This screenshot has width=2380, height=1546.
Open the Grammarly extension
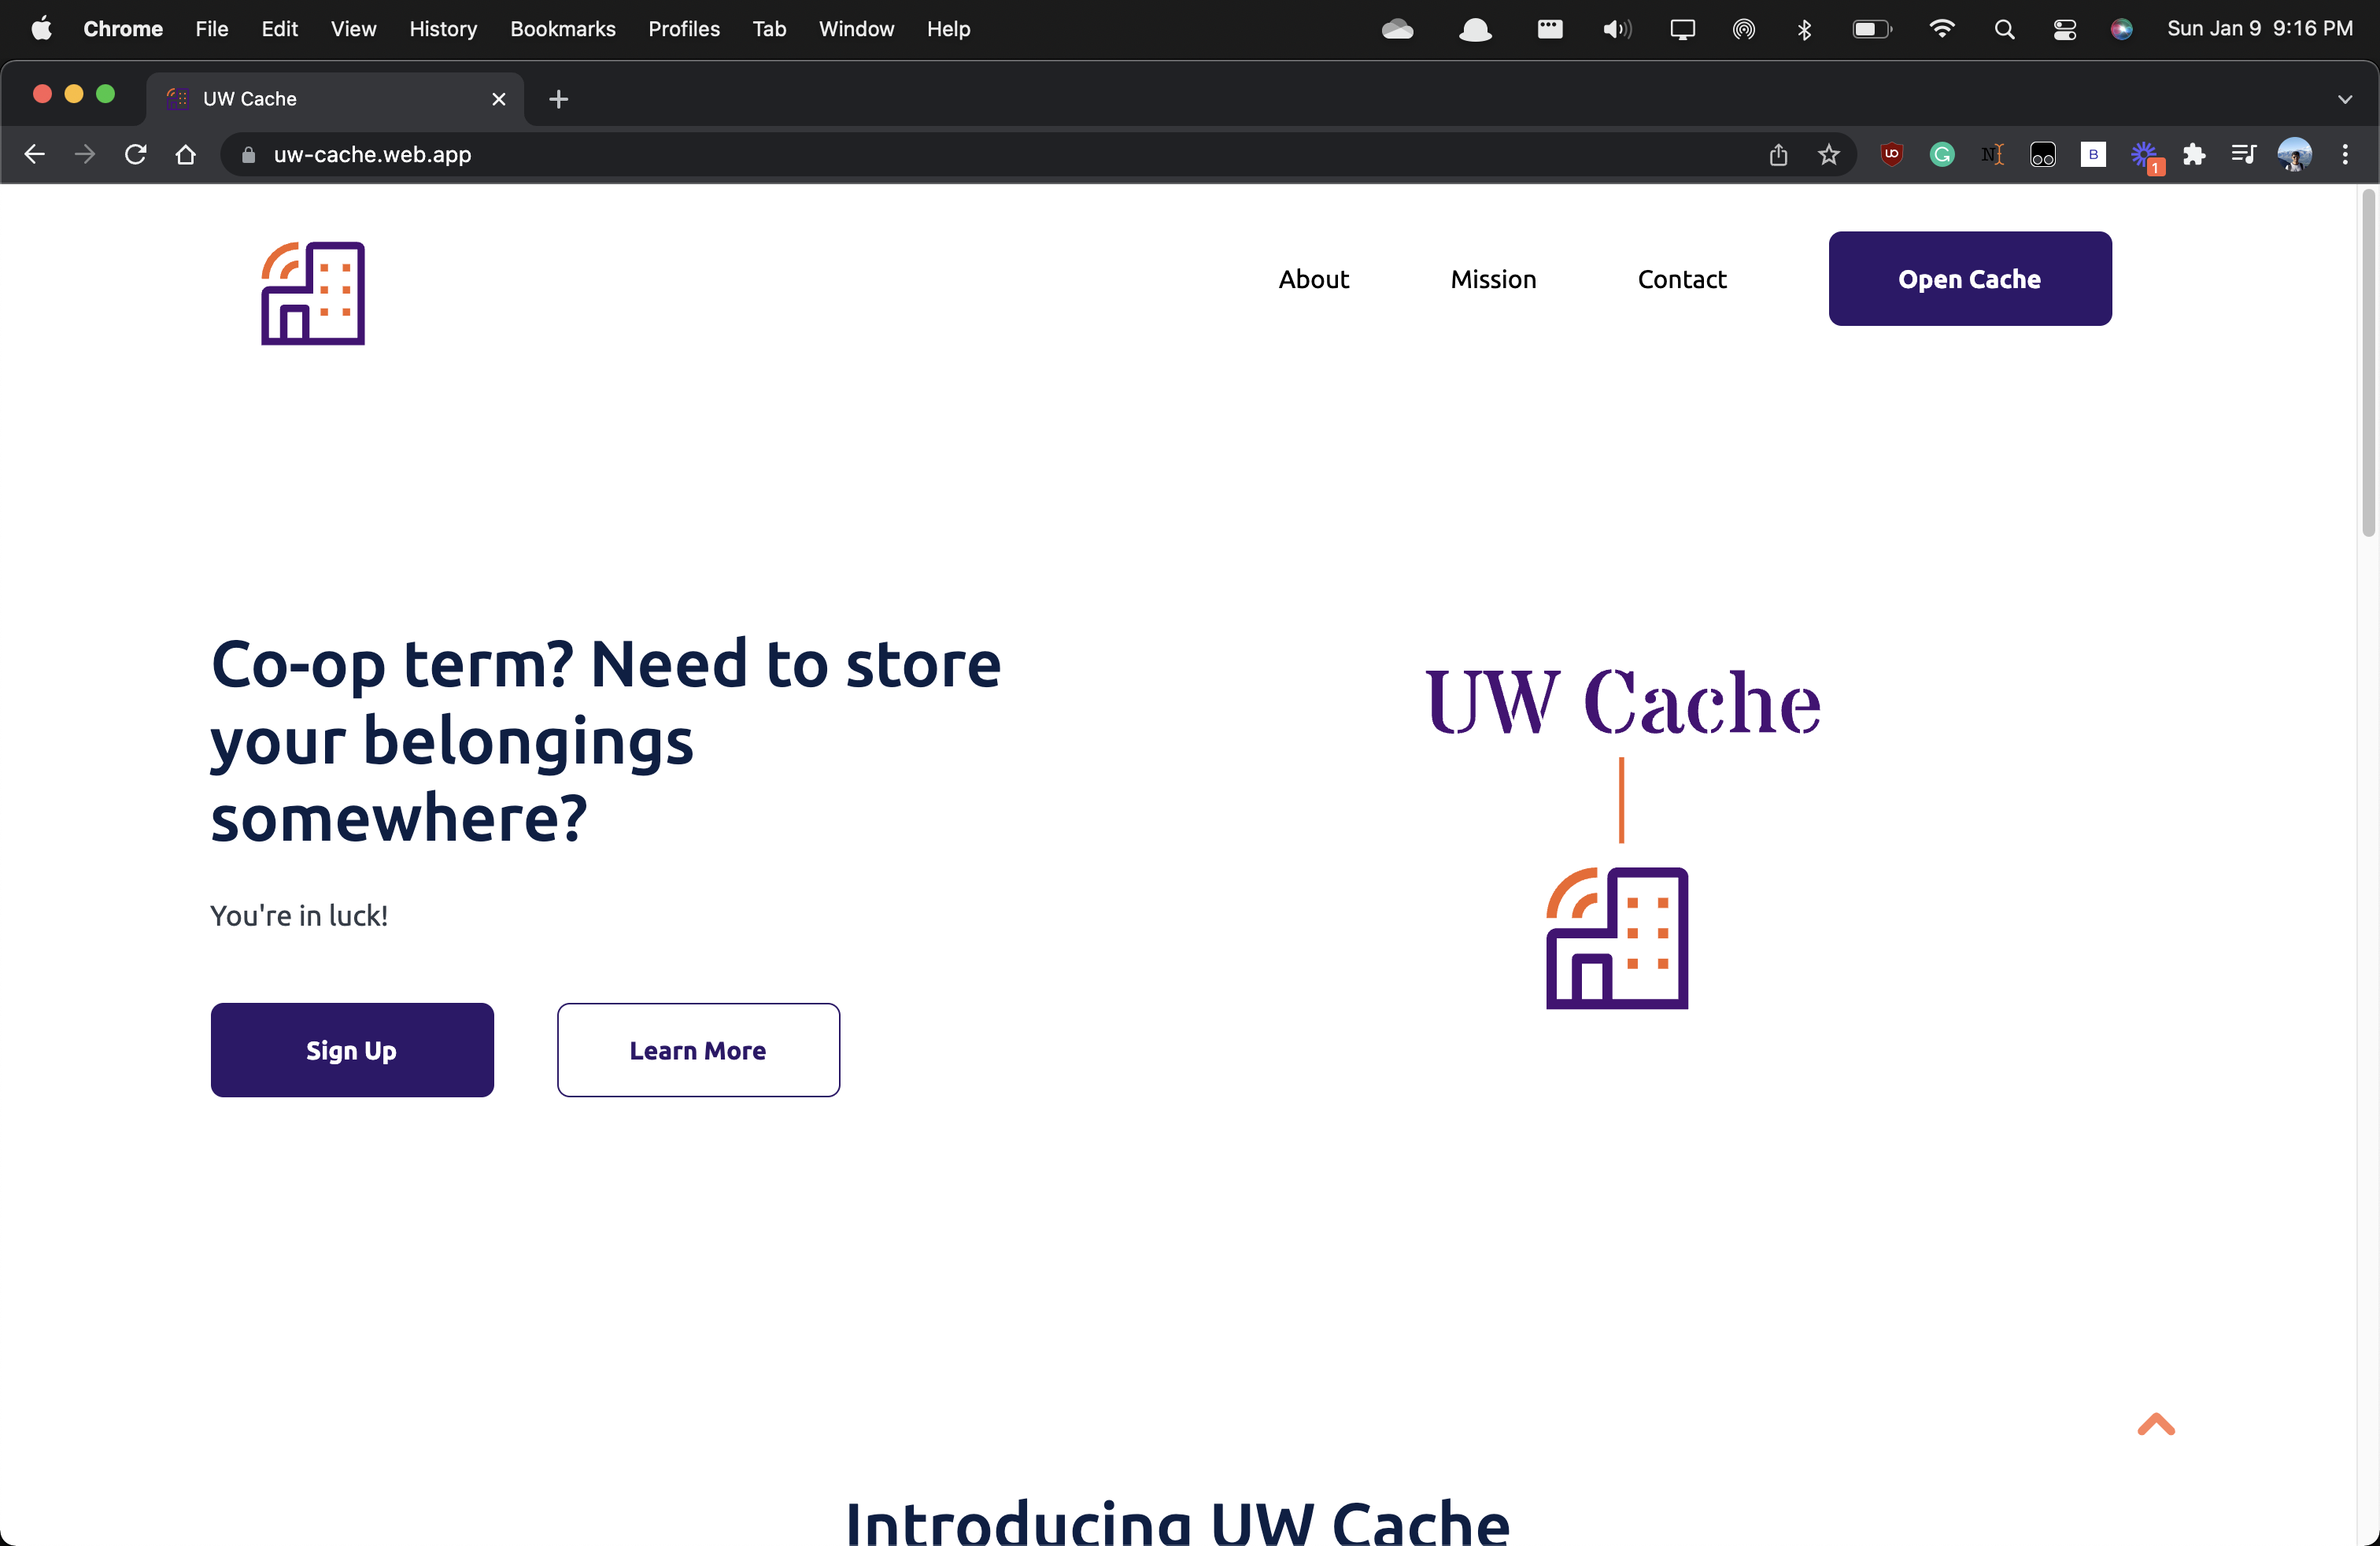tap(1941, 155)
